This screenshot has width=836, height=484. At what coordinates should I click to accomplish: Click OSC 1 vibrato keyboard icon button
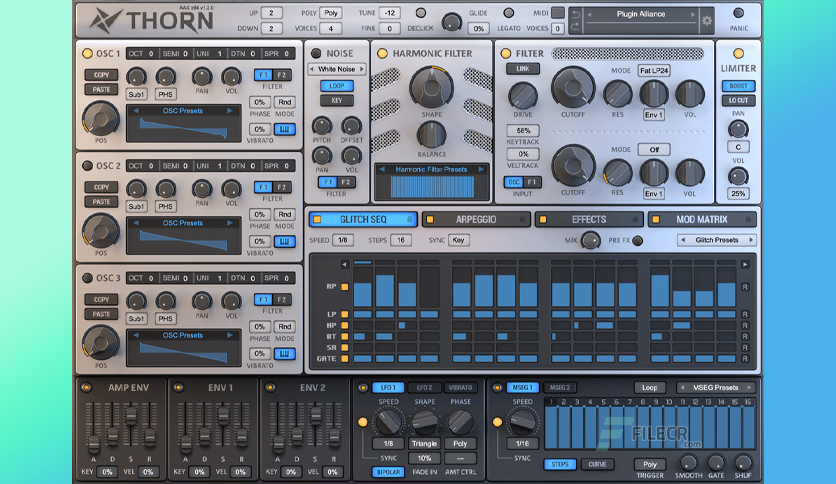click(x=285, y=129)
